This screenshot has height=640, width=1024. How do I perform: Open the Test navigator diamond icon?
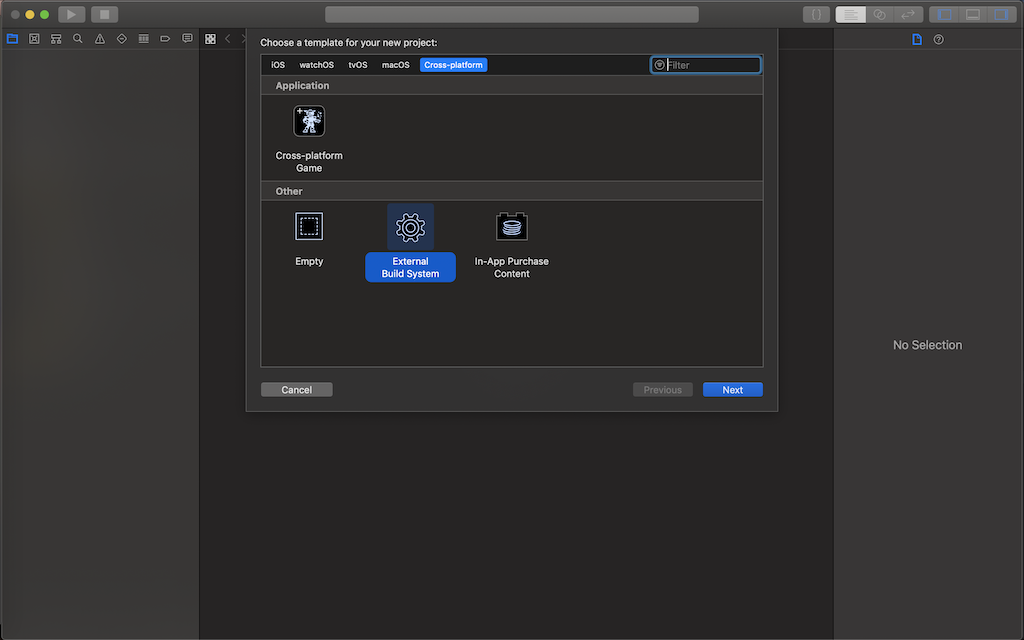(x=121, y=39)
